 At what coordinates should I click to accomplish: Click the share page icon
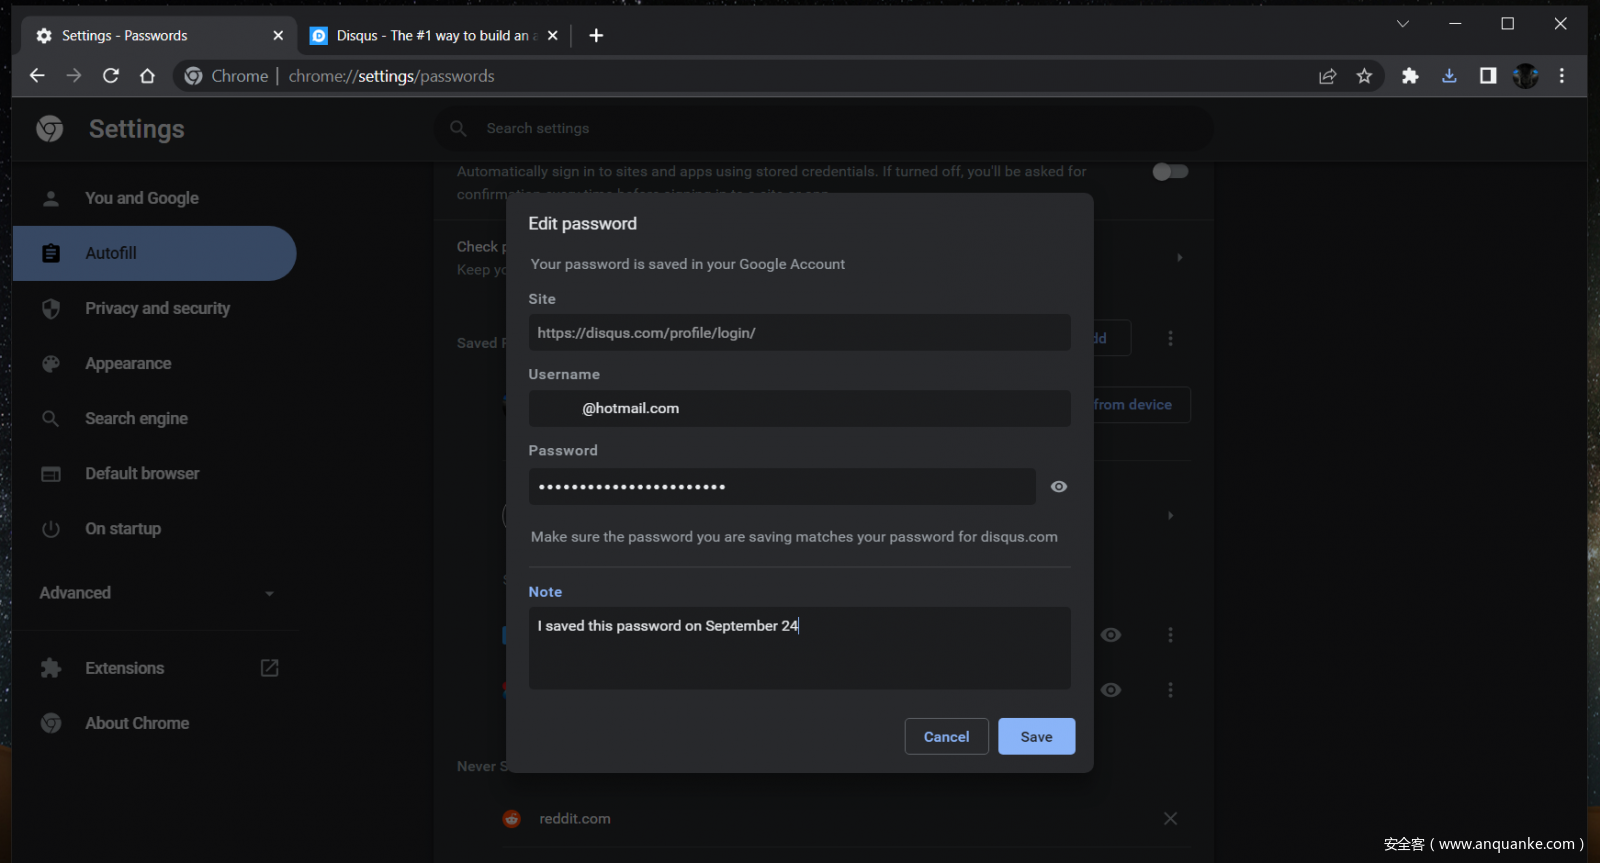click(1327, 76)
